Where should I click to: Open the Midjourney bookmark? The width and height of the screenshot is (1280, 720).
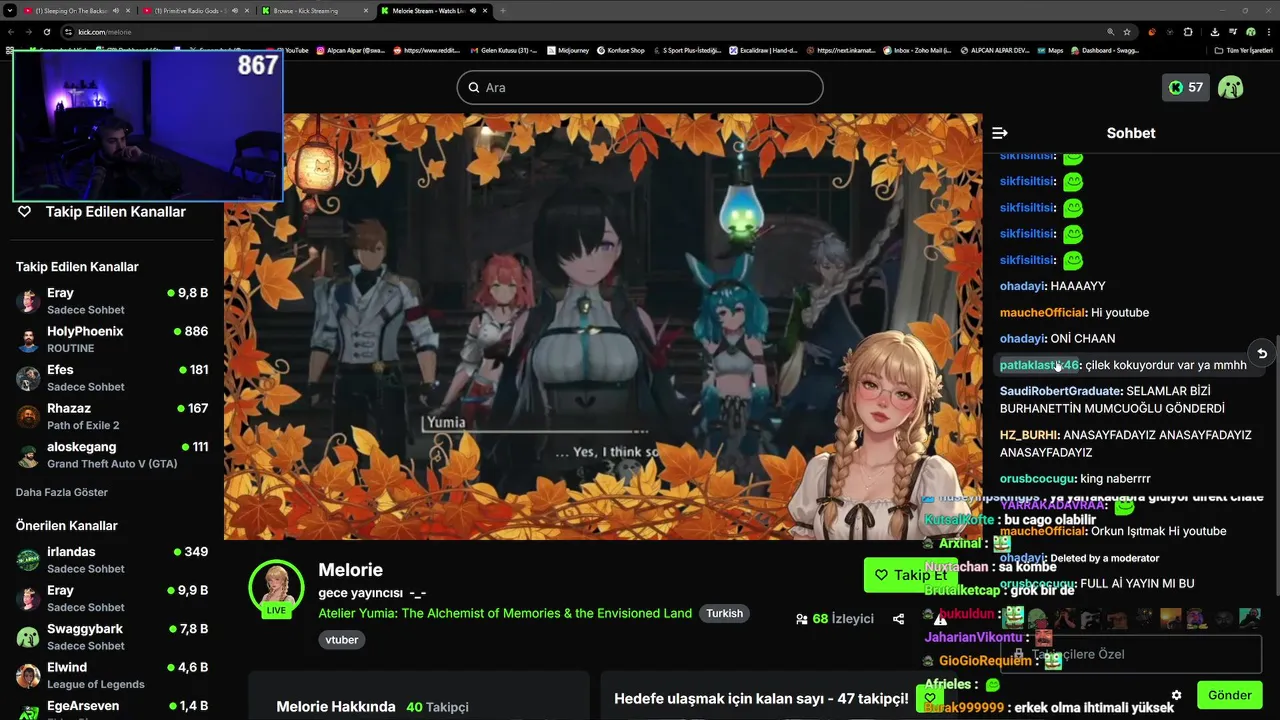pyautogui.click(x=566, y=50)
